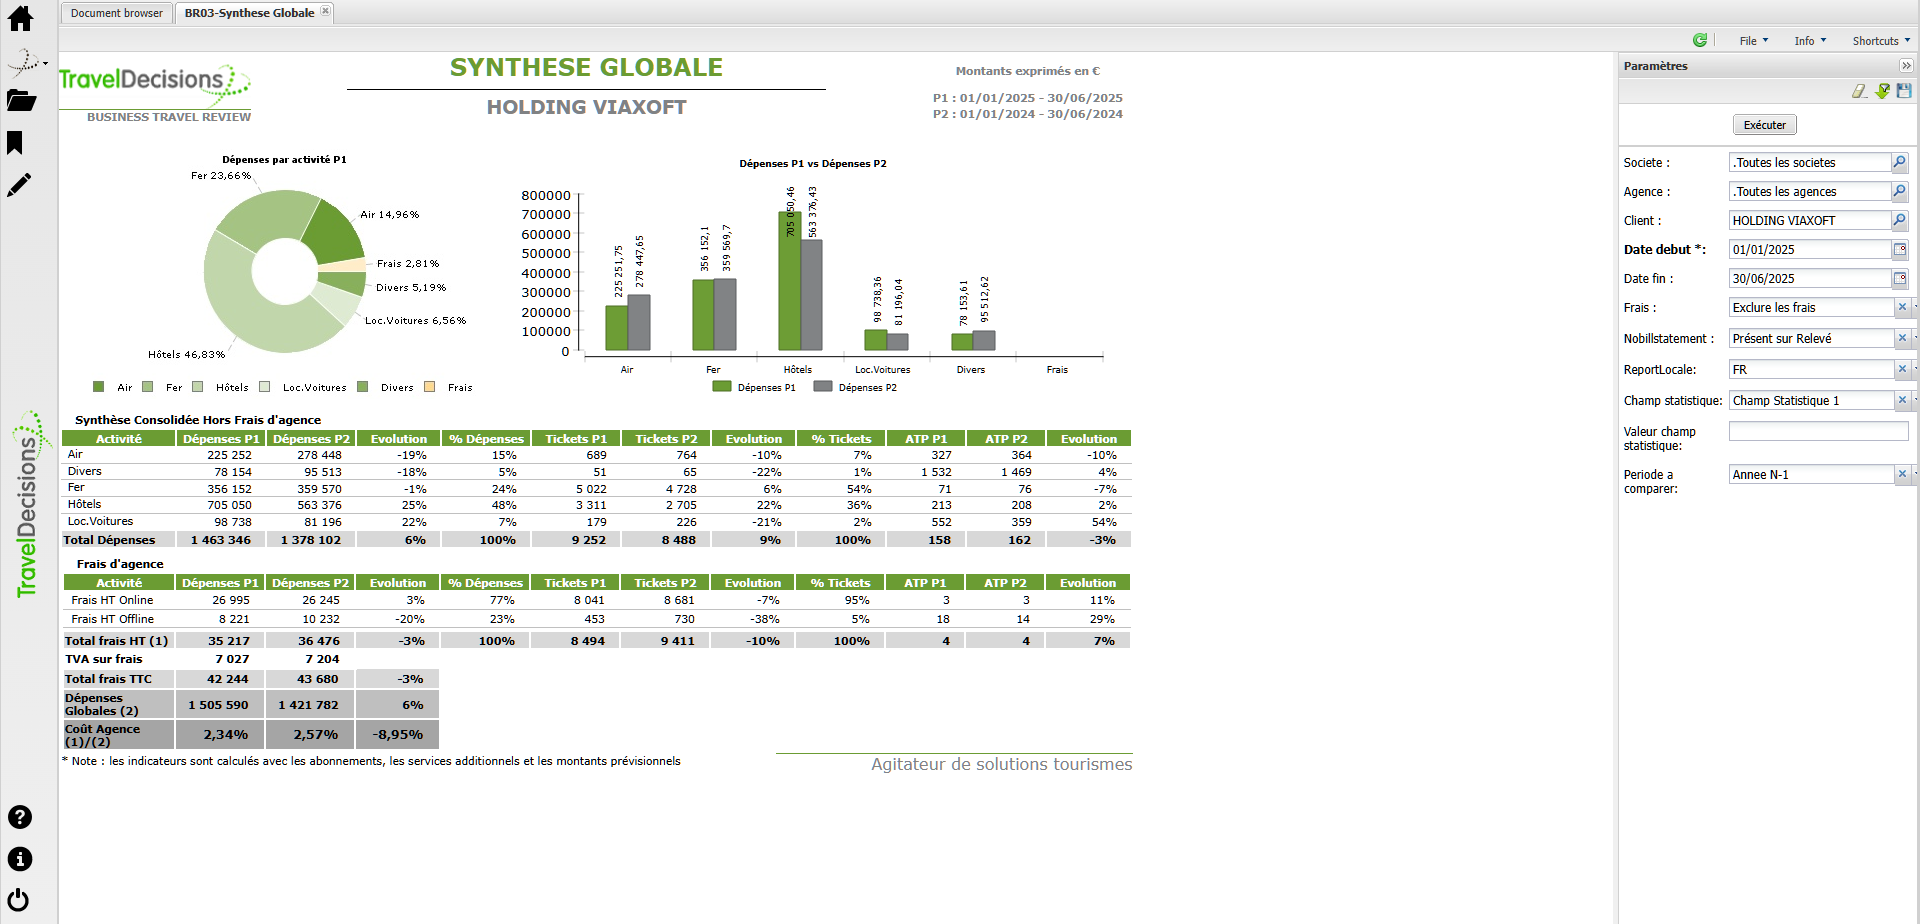Viewport: 1920px width, 924px height.
Task: Refresh the report with green refresh icon
Action: (1700, 40)
